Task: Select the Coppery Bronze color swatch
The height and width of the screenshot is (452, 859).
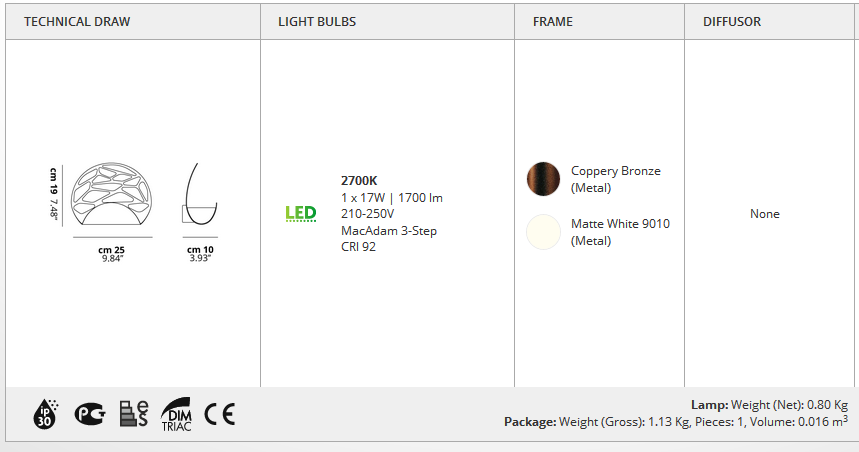Action: click(x=543, y=179)
